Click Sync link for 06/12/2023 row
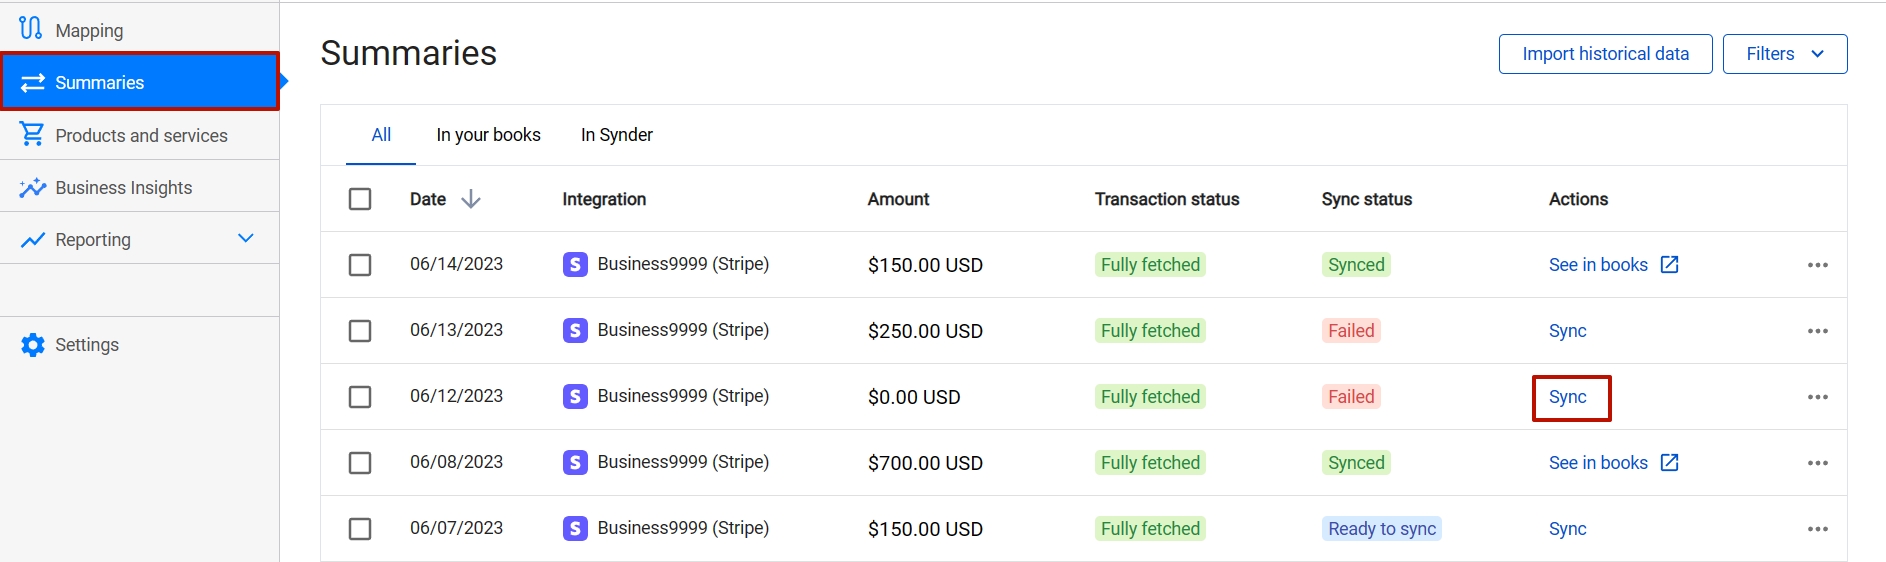 click(x=1568, y=397)
